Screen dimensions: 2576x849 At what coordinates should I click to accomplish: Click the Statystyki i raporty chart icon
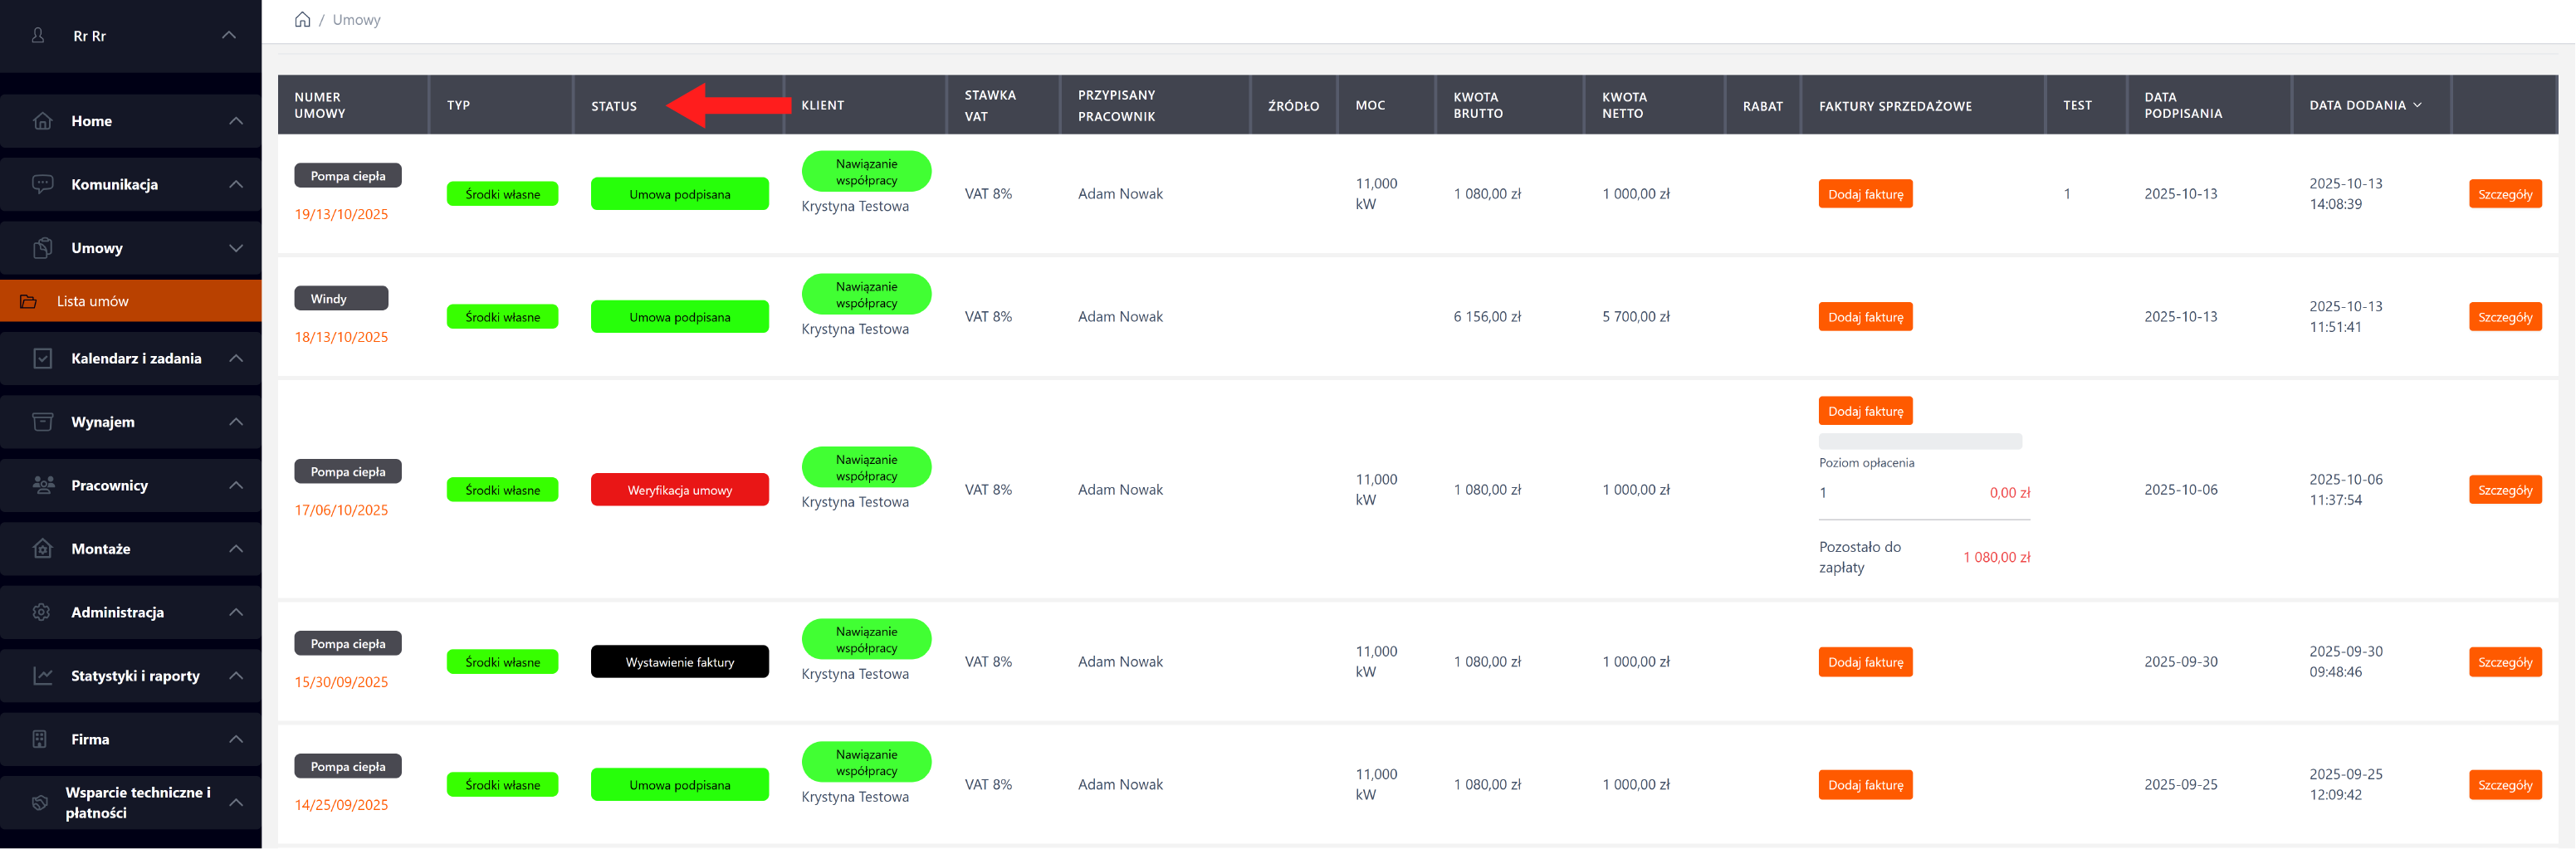point(42,676)
